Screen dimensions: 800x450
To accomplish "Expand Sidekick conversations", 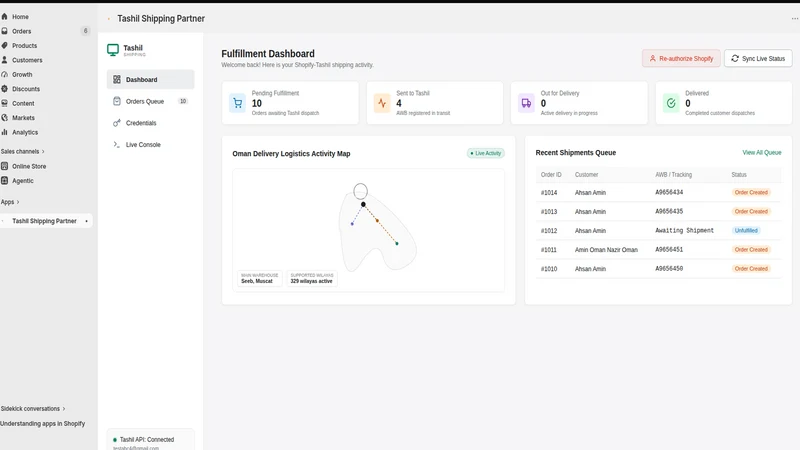I will tap(33, 409).
